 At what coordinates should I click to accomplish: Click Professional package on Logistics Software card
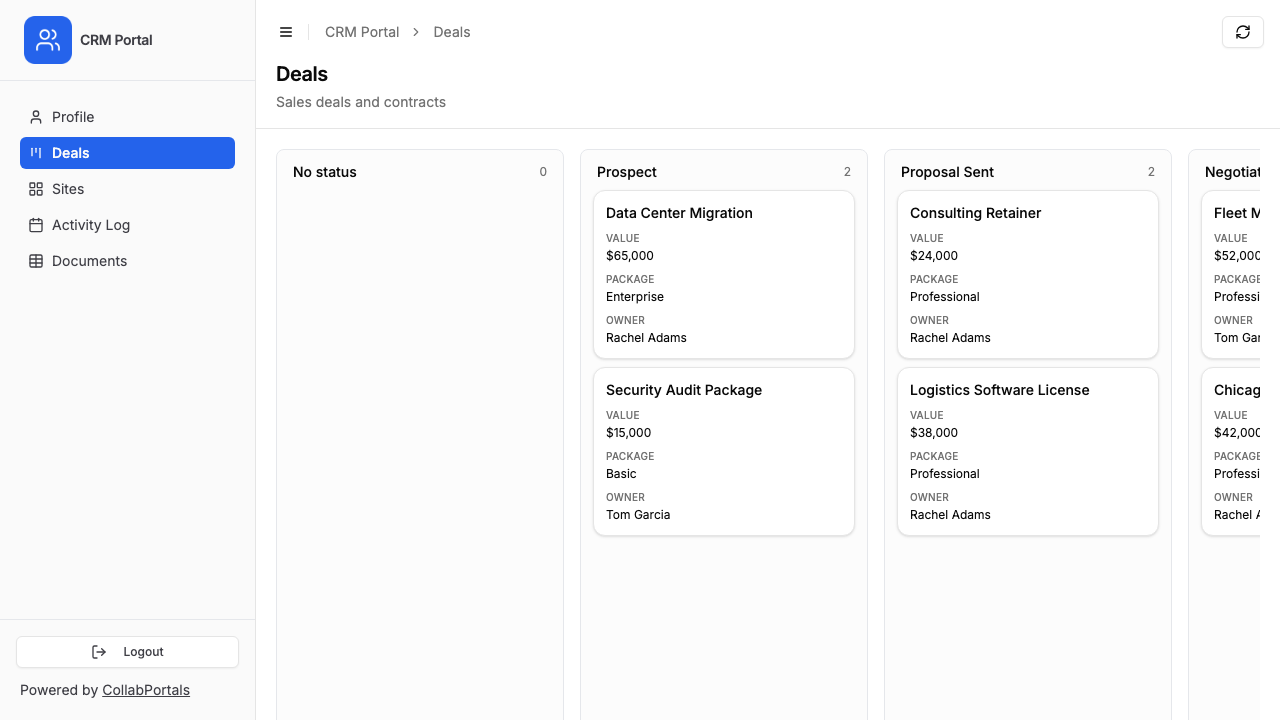coord(945,474)
